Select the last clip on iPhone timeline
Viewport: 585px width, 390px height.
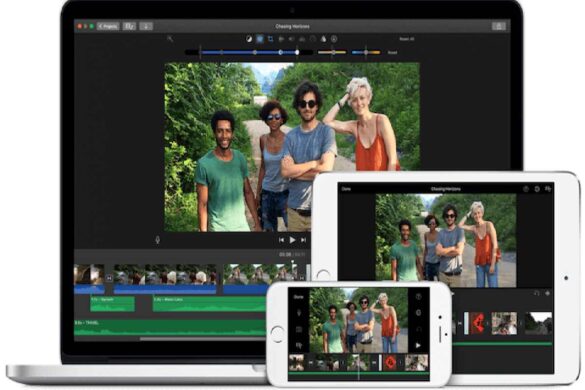pos(417,362)
